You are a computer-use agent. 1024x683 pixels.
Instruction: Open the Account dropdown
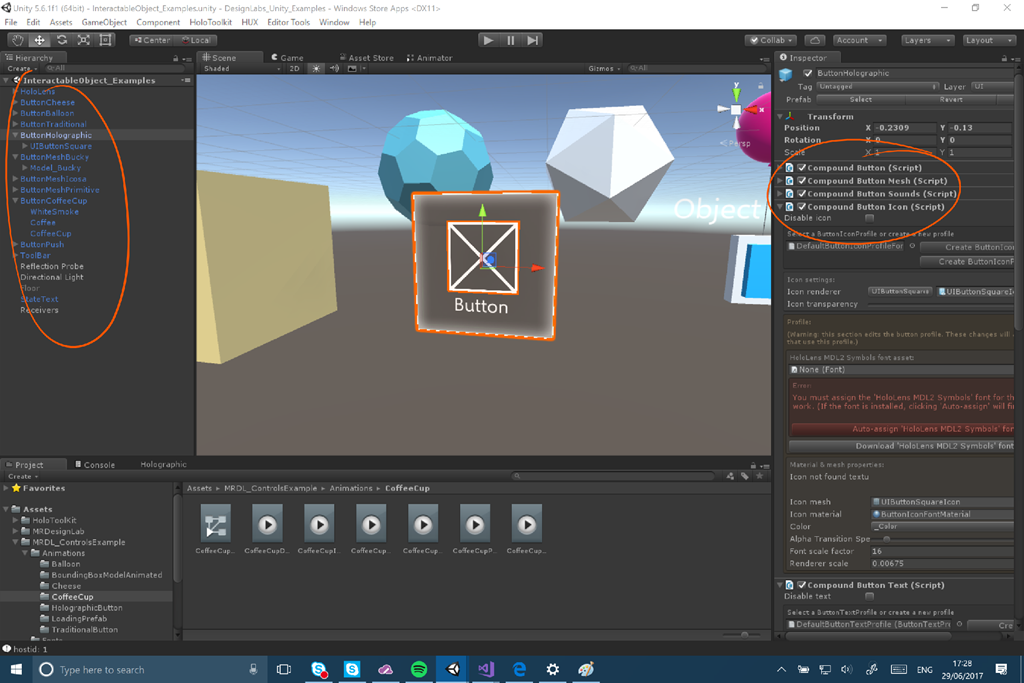pos(859,40)
